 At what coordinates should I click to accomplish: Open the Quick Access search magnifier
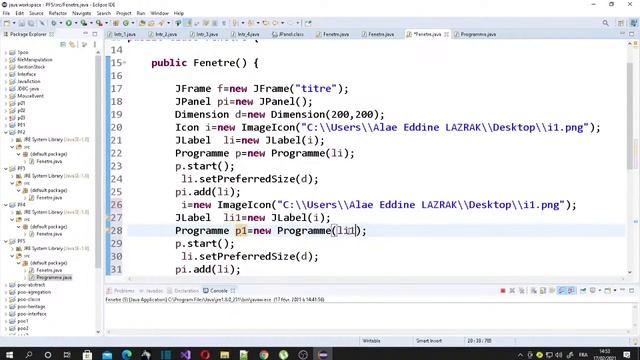point(605,23)
